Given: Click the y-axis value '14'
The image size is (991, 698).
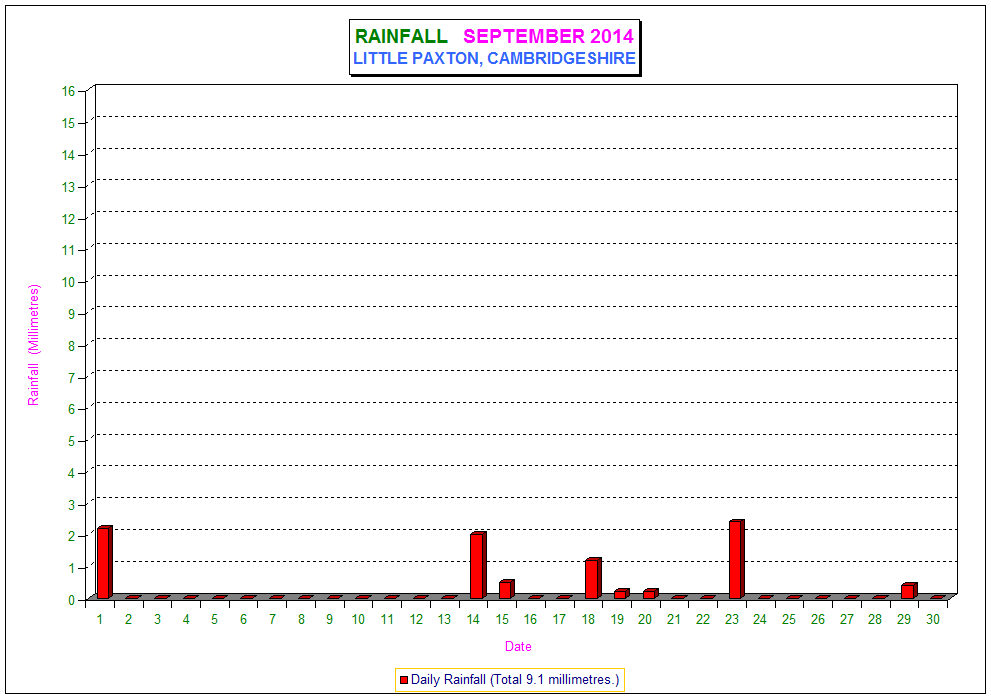Looking at the screenshot, I should click(x=68, y=155).
